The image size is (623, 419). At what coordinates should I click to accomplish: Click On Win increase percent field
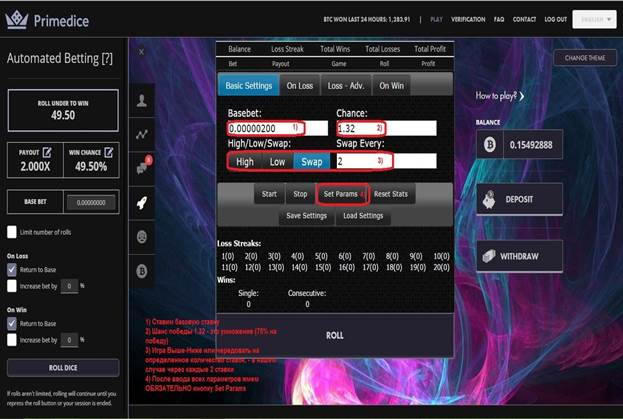click(x=69, y=340)
